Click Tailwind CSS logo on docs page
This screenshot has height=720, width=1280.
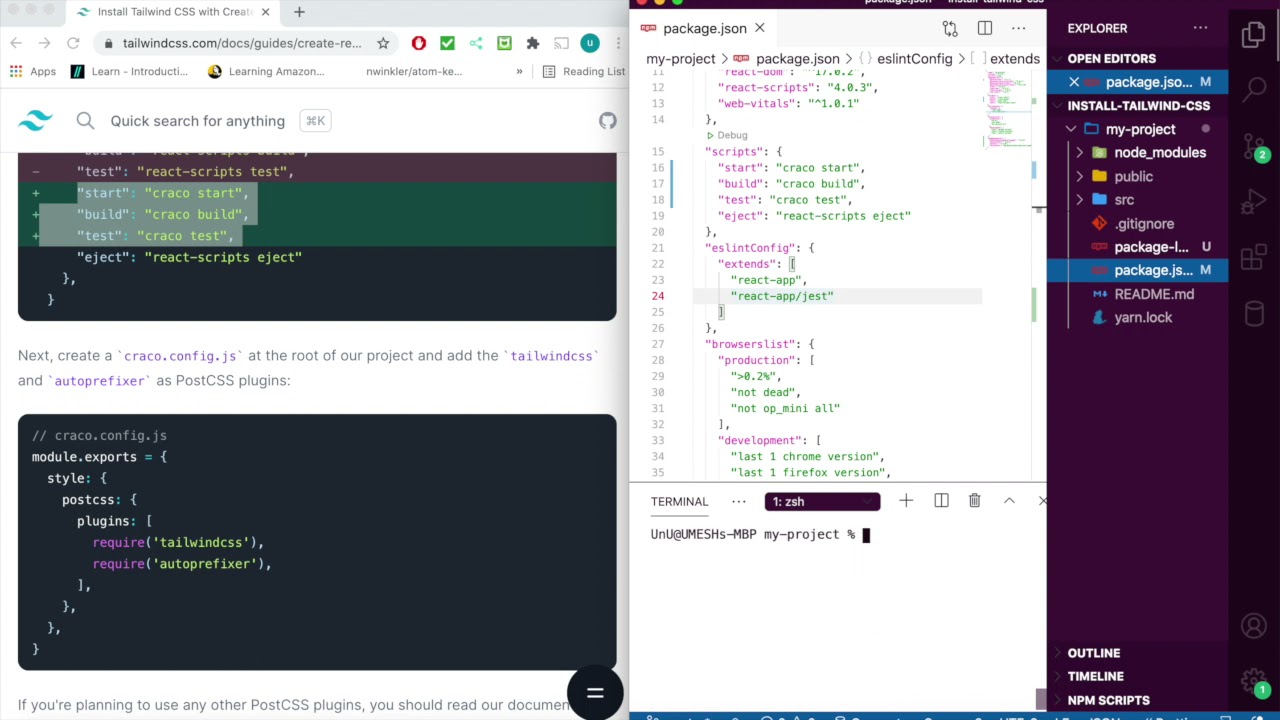tap(35, 121)
